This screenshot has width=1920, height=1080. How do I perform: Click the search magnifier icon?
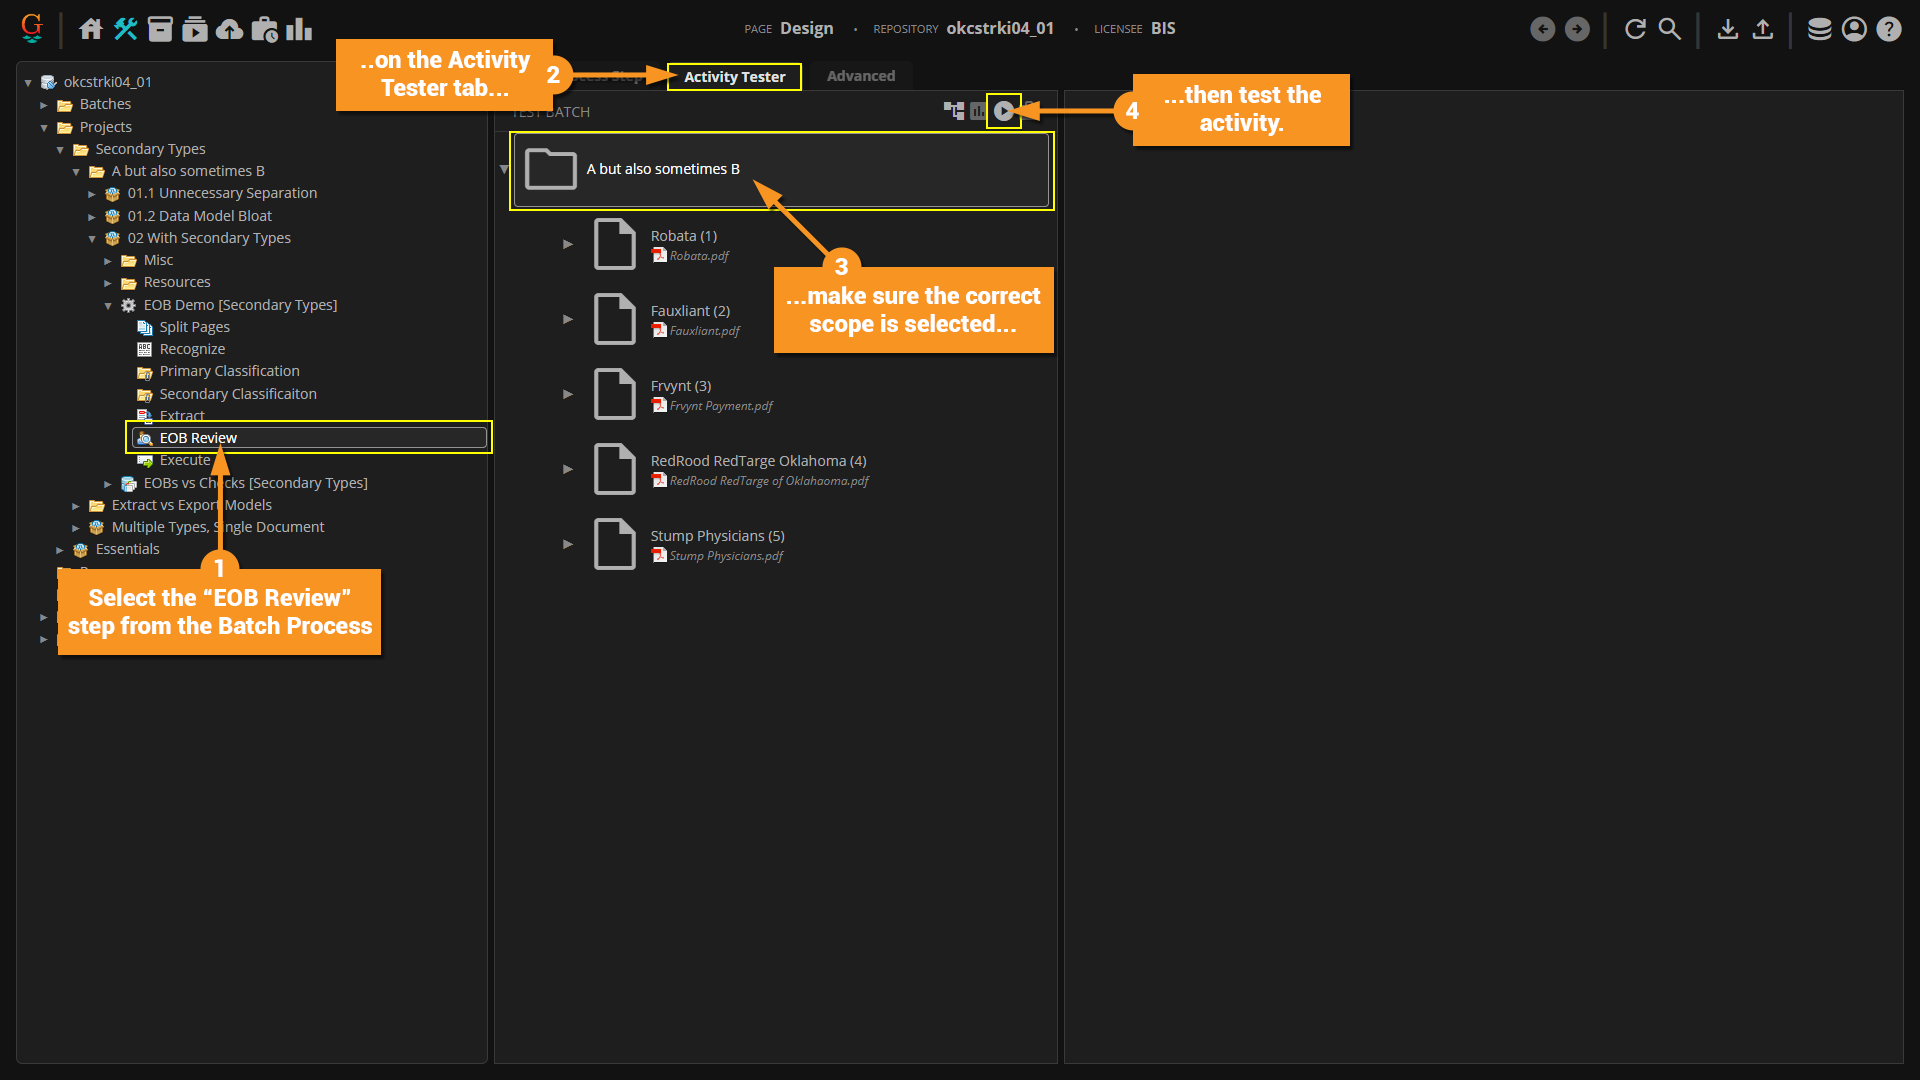[1670, 29]
